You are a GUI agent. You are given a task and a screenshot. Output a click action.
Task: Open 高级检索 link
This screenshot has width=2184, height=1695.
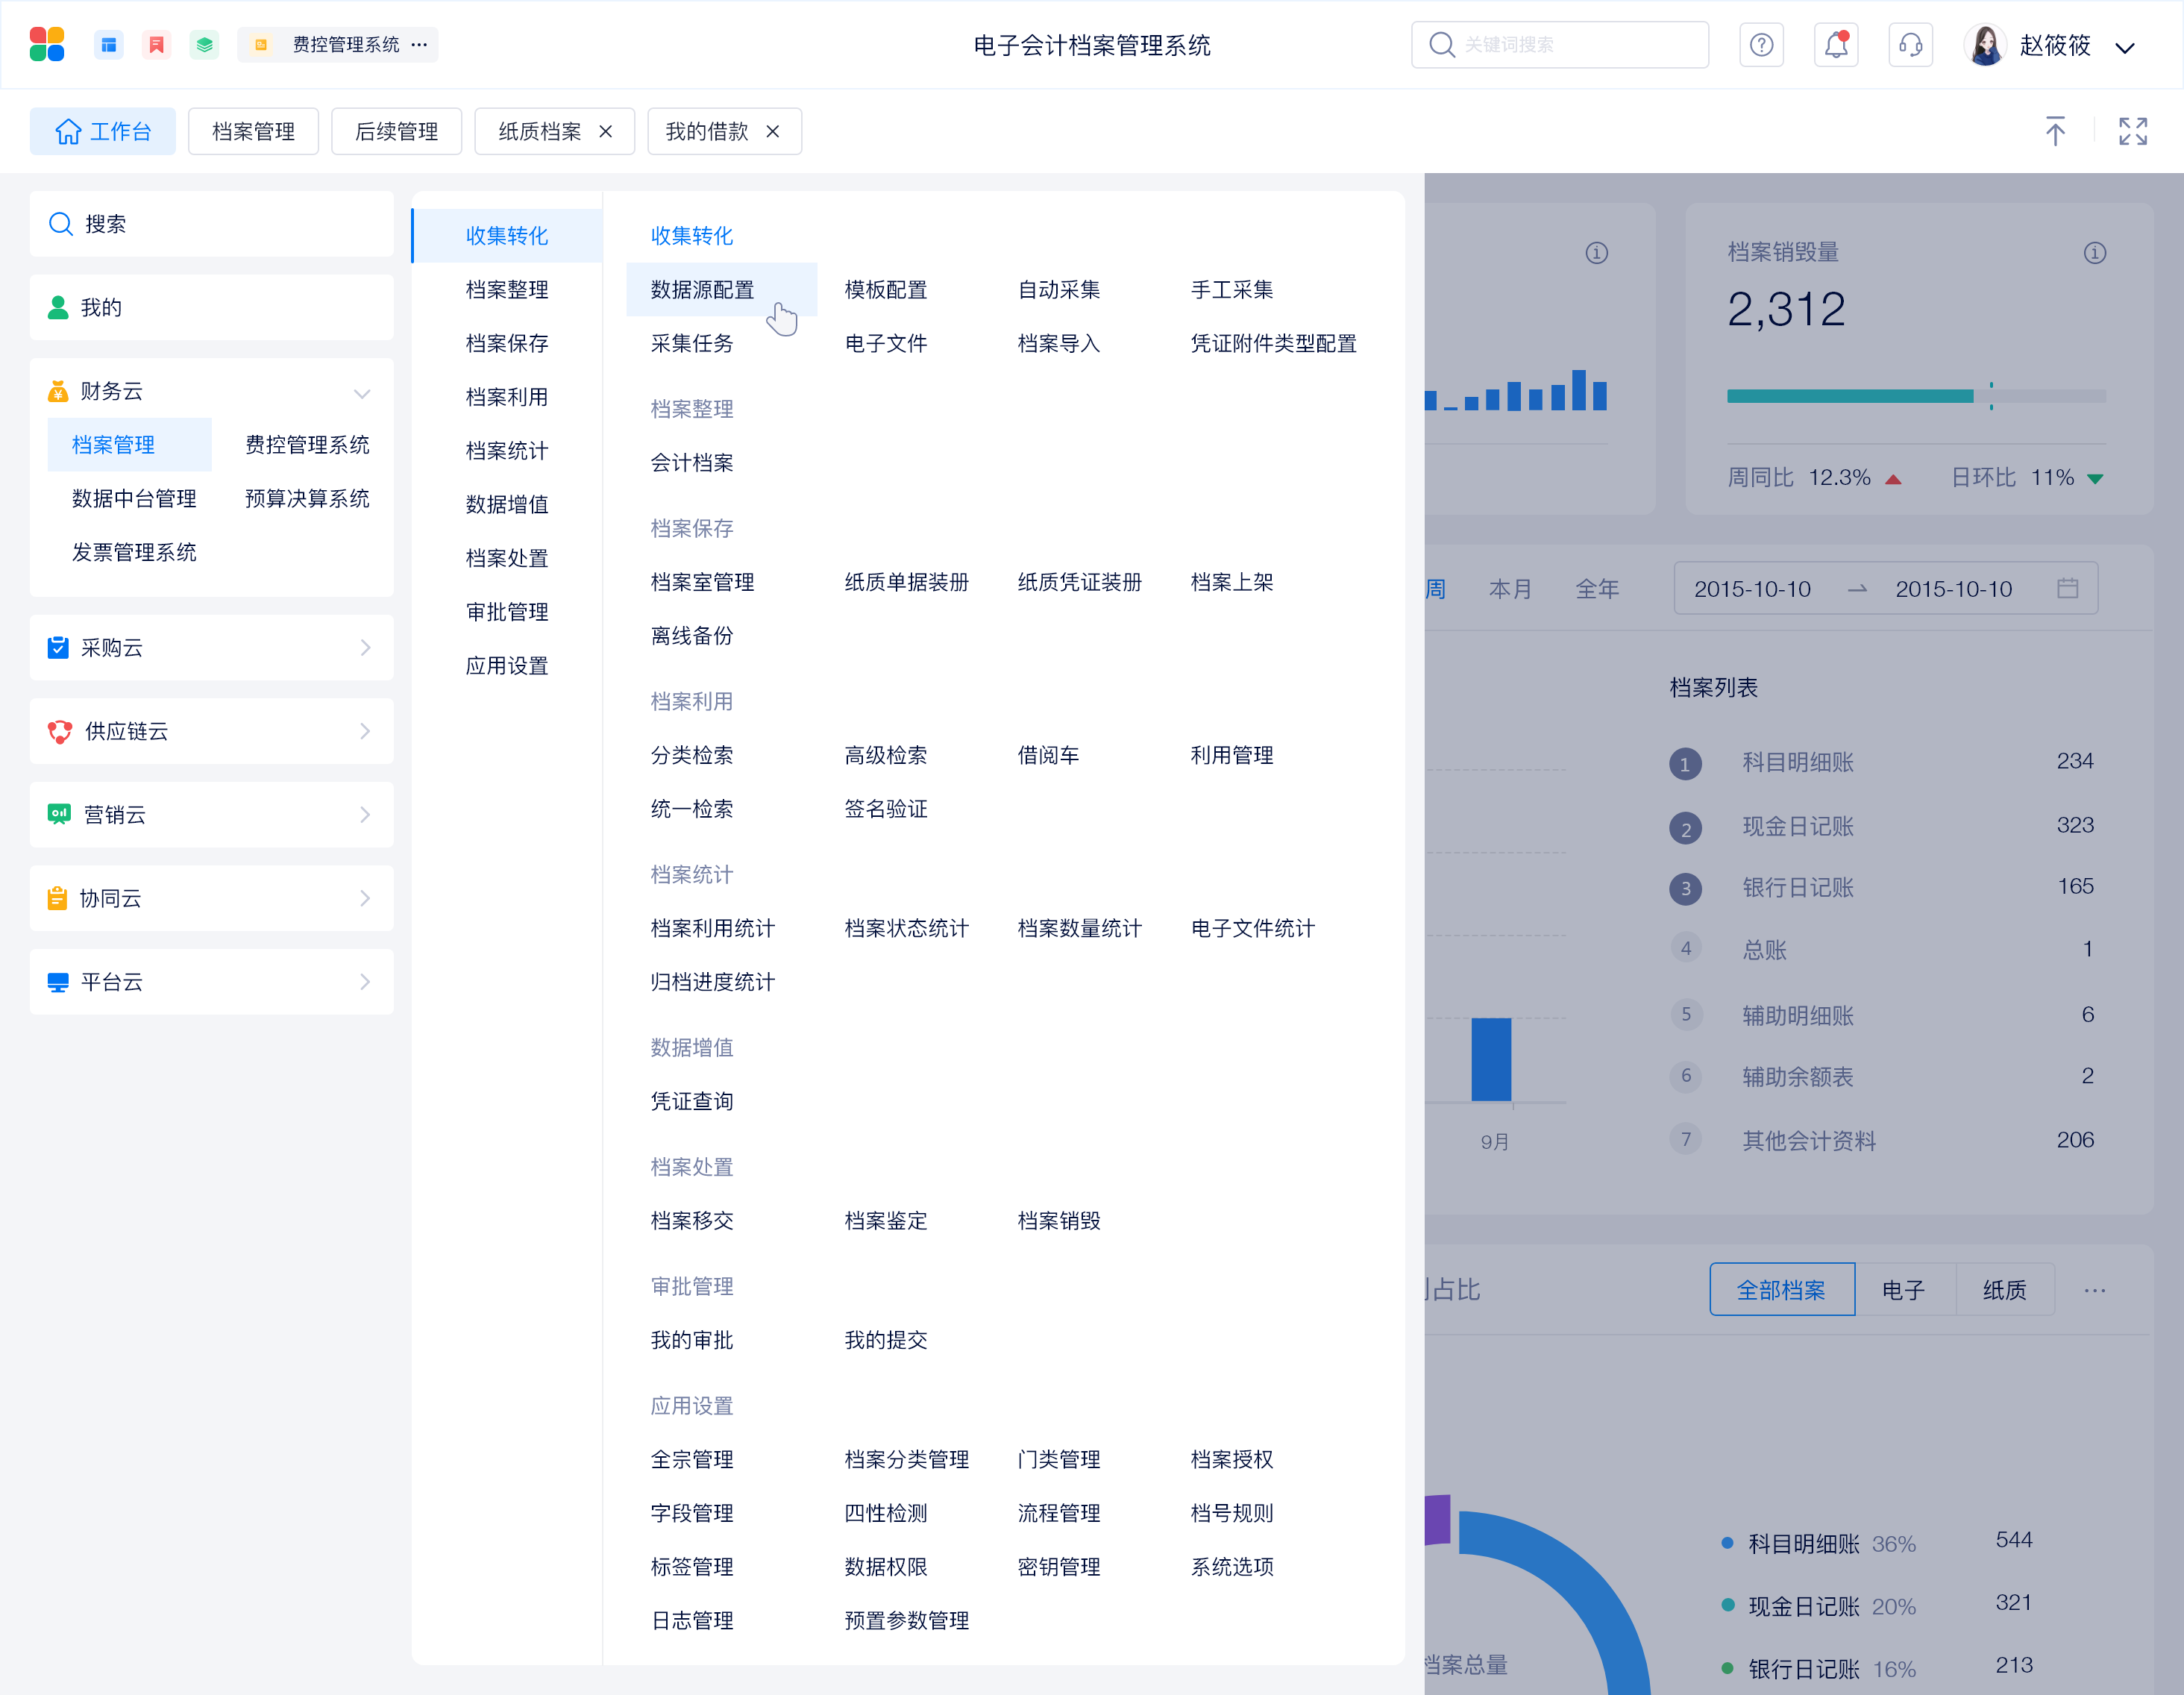click(x=886, y=755)
